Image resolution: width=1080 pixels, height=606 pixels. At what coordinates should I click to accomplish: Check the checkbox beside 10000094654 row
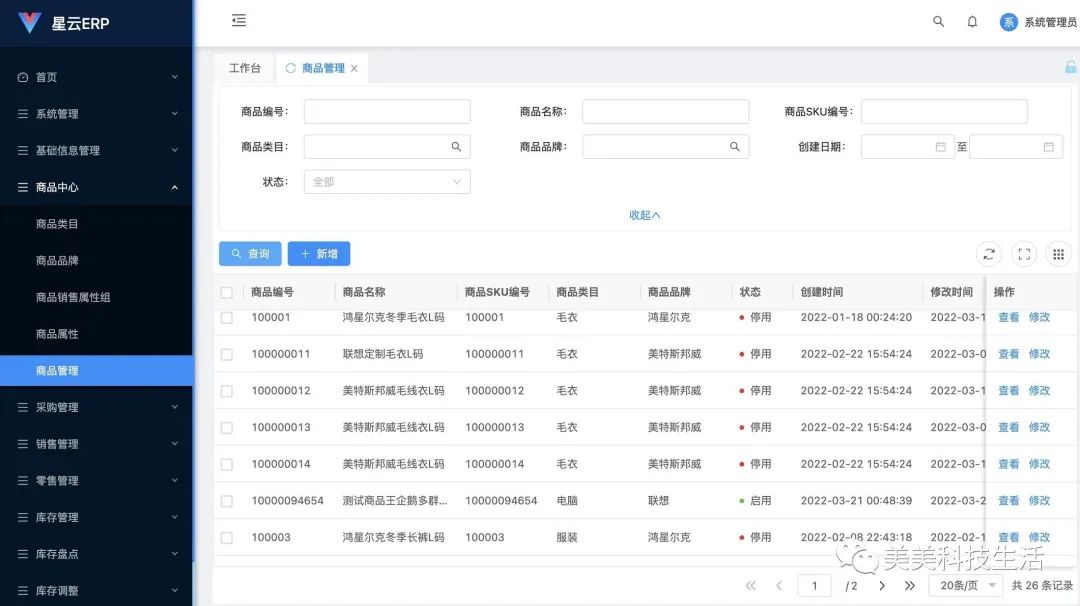[225, 500]
